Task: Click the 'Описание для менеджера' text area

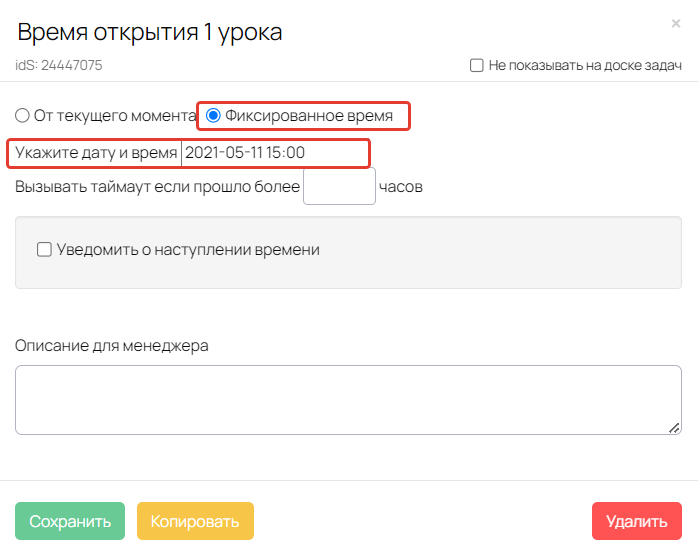Action: (348, 400)
